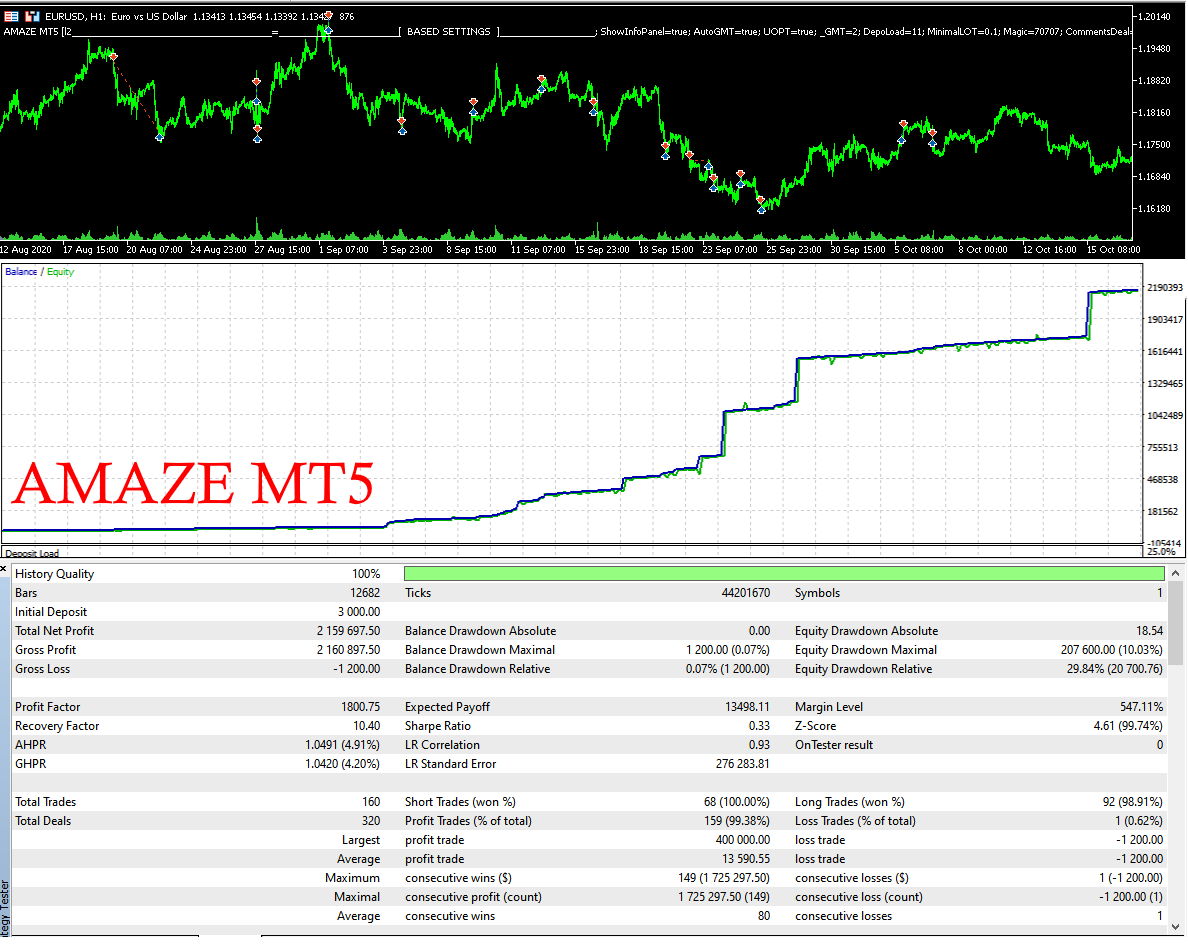Select the Bars value 12682
Viewport: 1188px width, 947px height.
(365, 593)
